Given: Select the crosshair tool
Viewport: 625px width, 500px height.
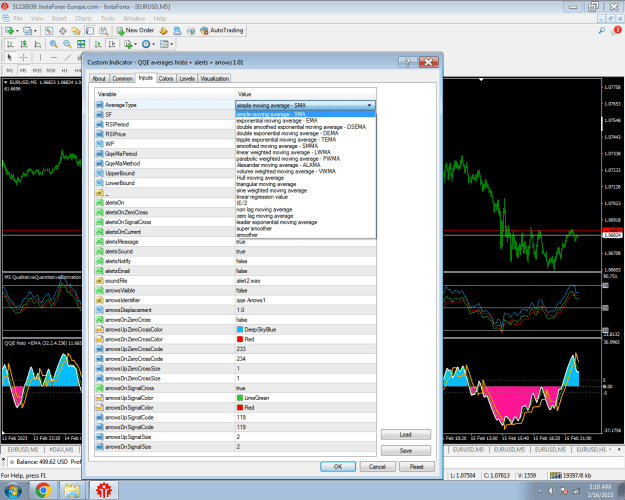Looking at the screenshot, I should point(24,57).
